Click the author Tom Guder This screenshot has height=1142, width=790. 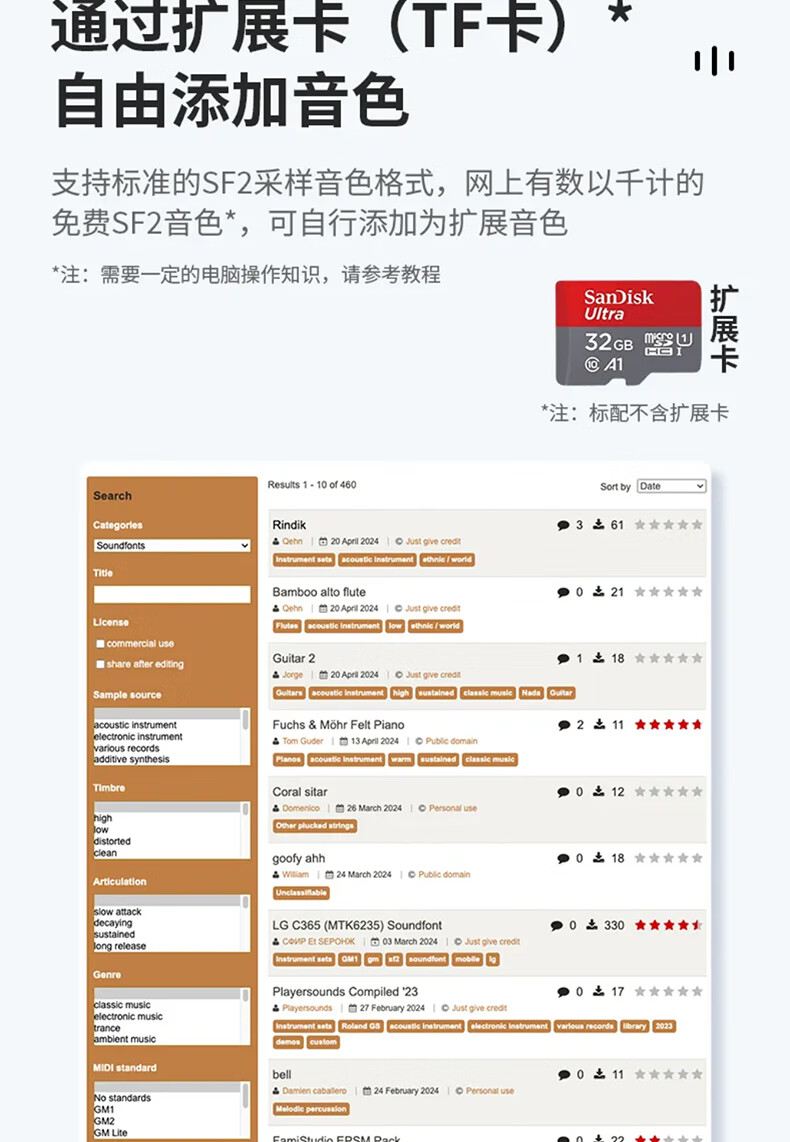302,741
